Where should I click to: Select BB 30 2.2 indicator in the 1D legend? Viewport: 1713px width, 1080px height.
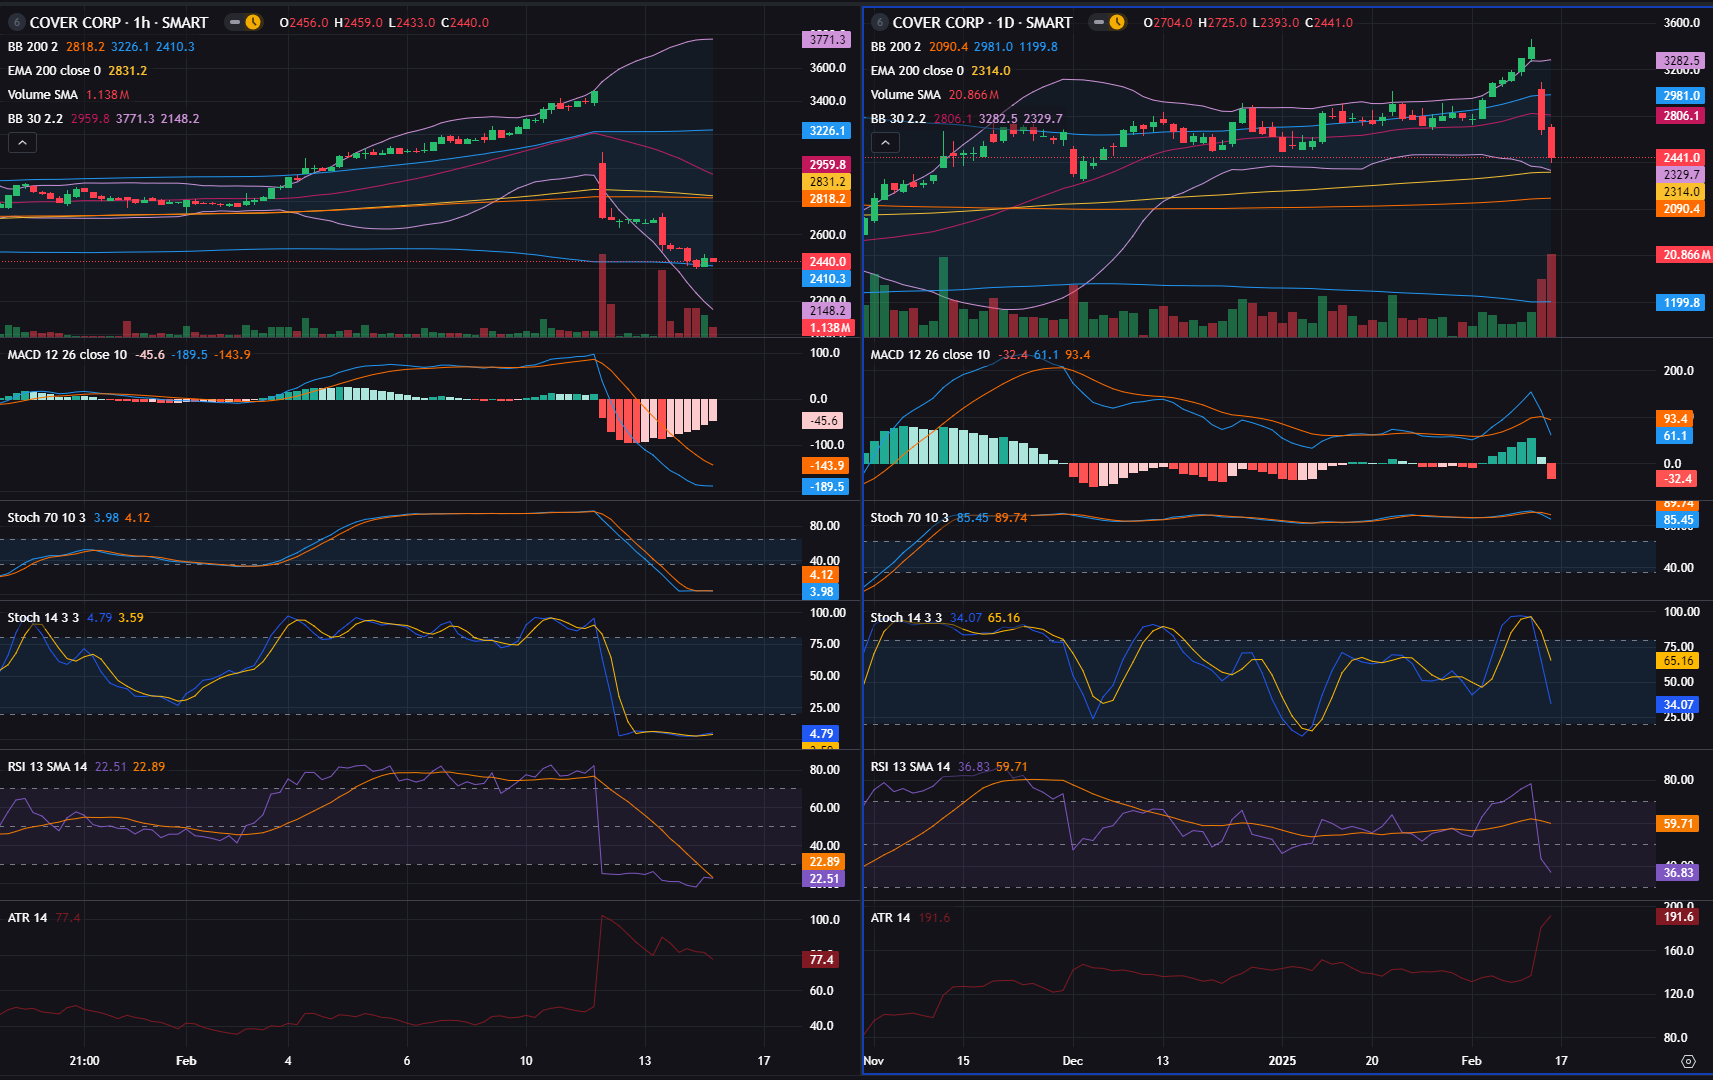click(x=898, y=119)
